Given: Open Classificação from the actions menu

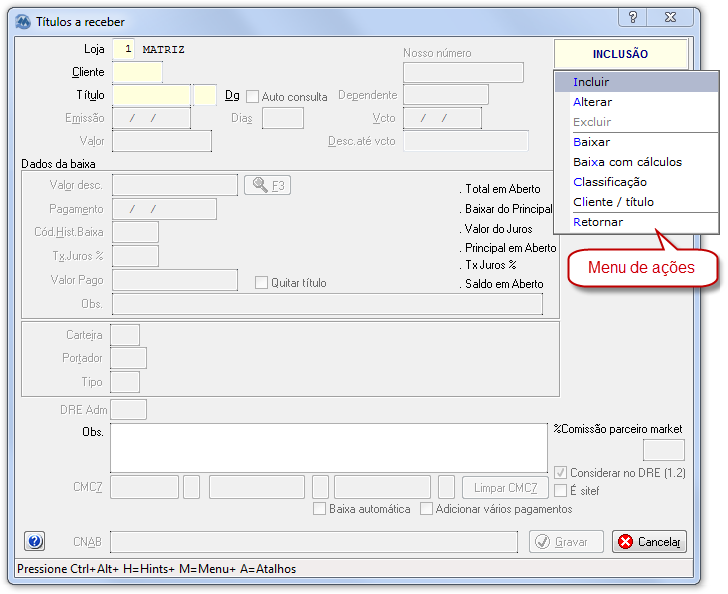Looking at the screenshot, I should pyautogui.click(x=636, y=182).
